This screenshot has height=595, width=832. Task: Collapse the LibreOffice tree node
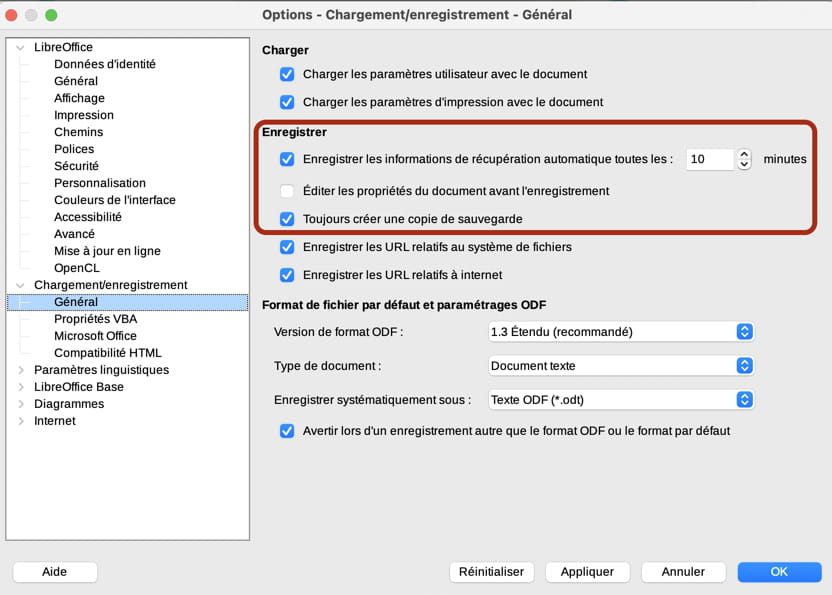click(x=20, y=48)
